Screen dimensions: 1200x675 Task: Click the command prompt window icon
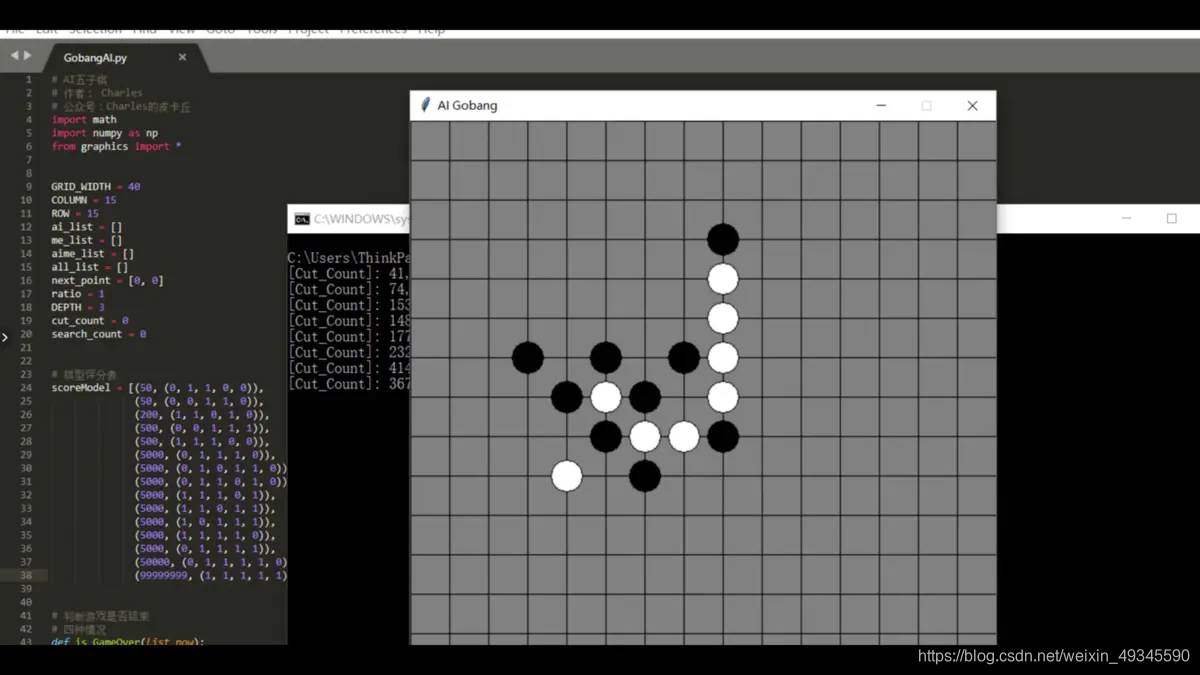coord(301,219)
